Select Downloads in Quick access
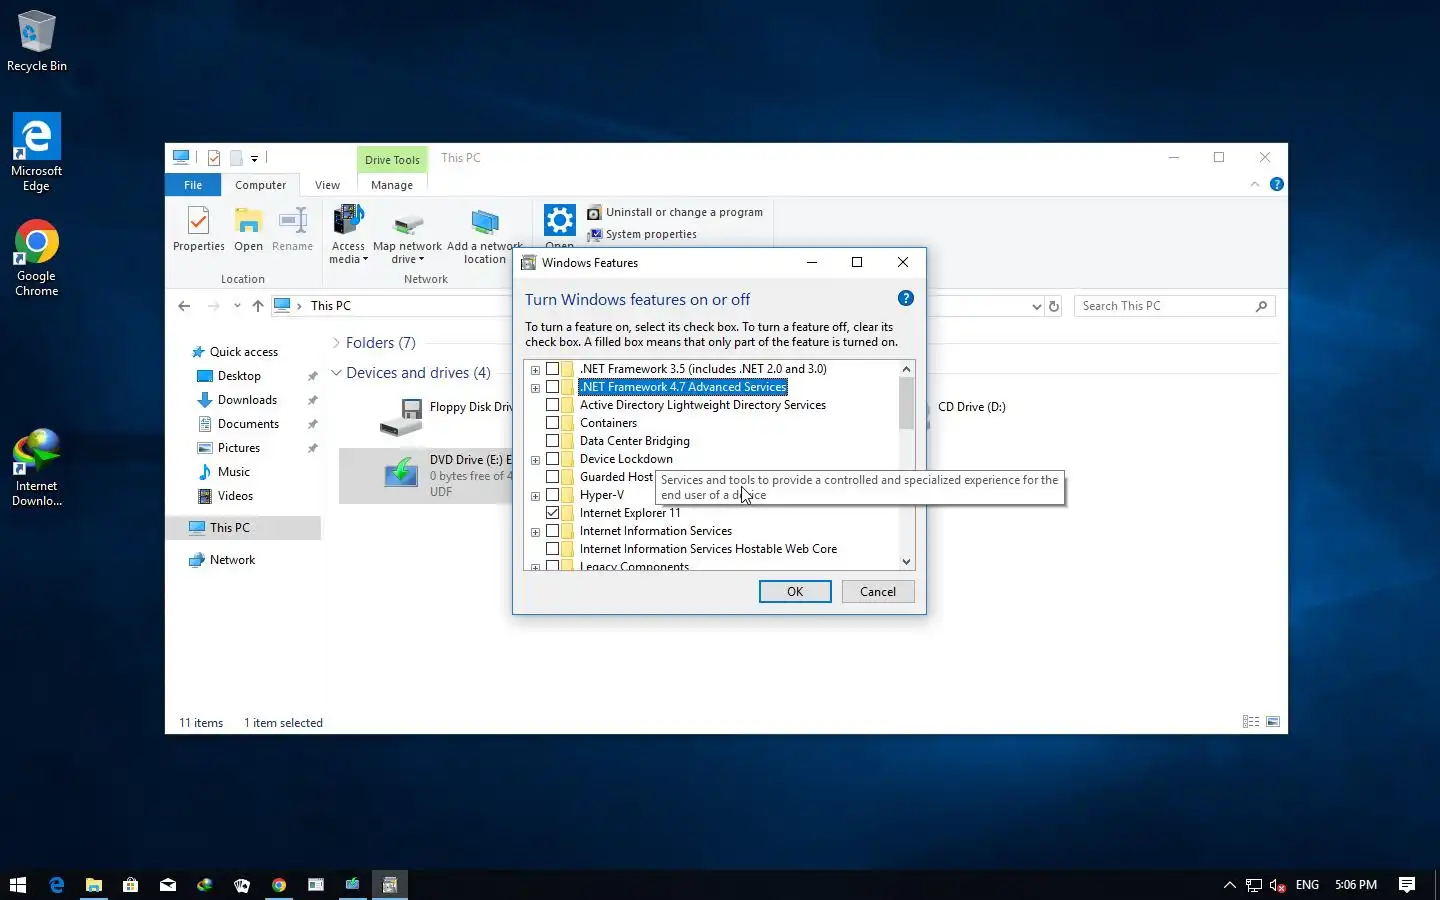 click(247, 400)
